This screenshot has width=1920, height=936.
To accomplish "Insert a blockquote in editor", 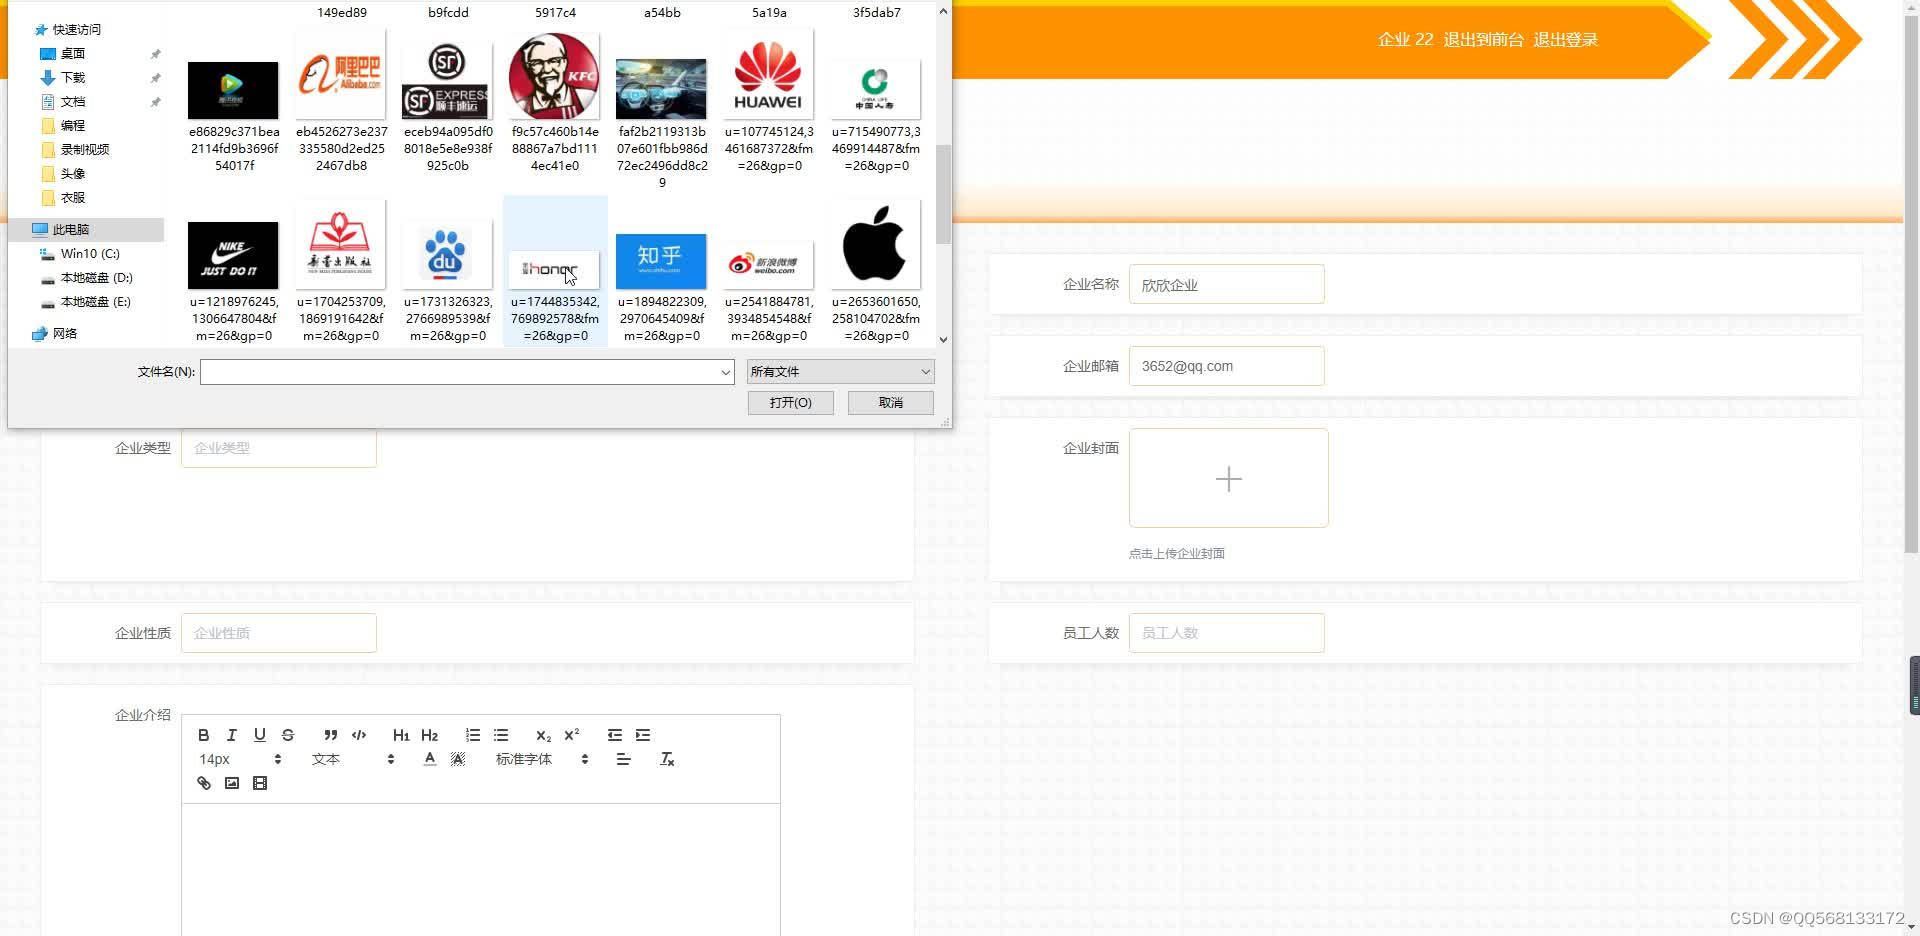I will coord(331,735).
